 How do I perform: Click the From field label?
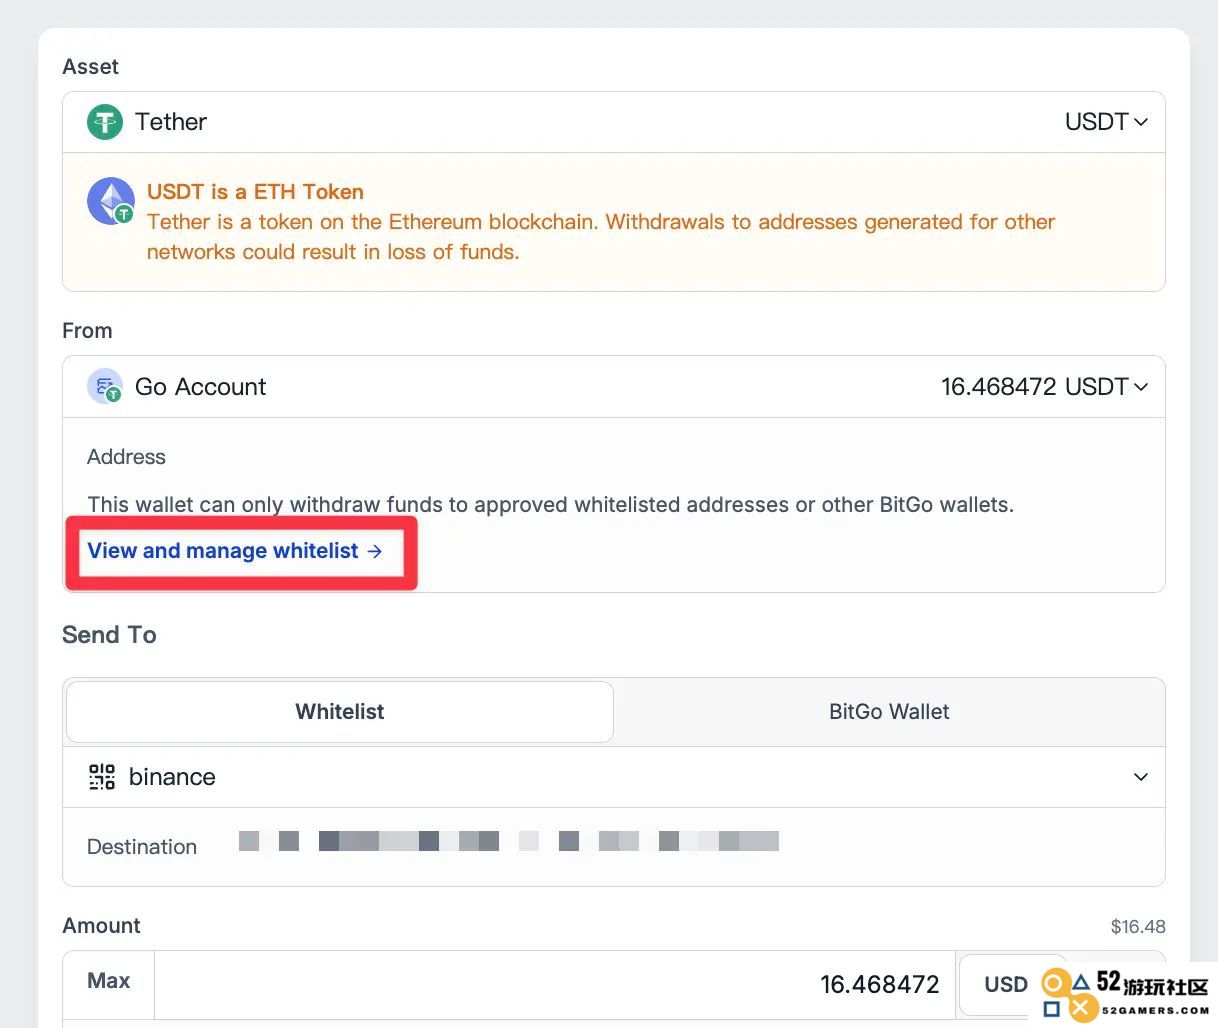point(87,331)
